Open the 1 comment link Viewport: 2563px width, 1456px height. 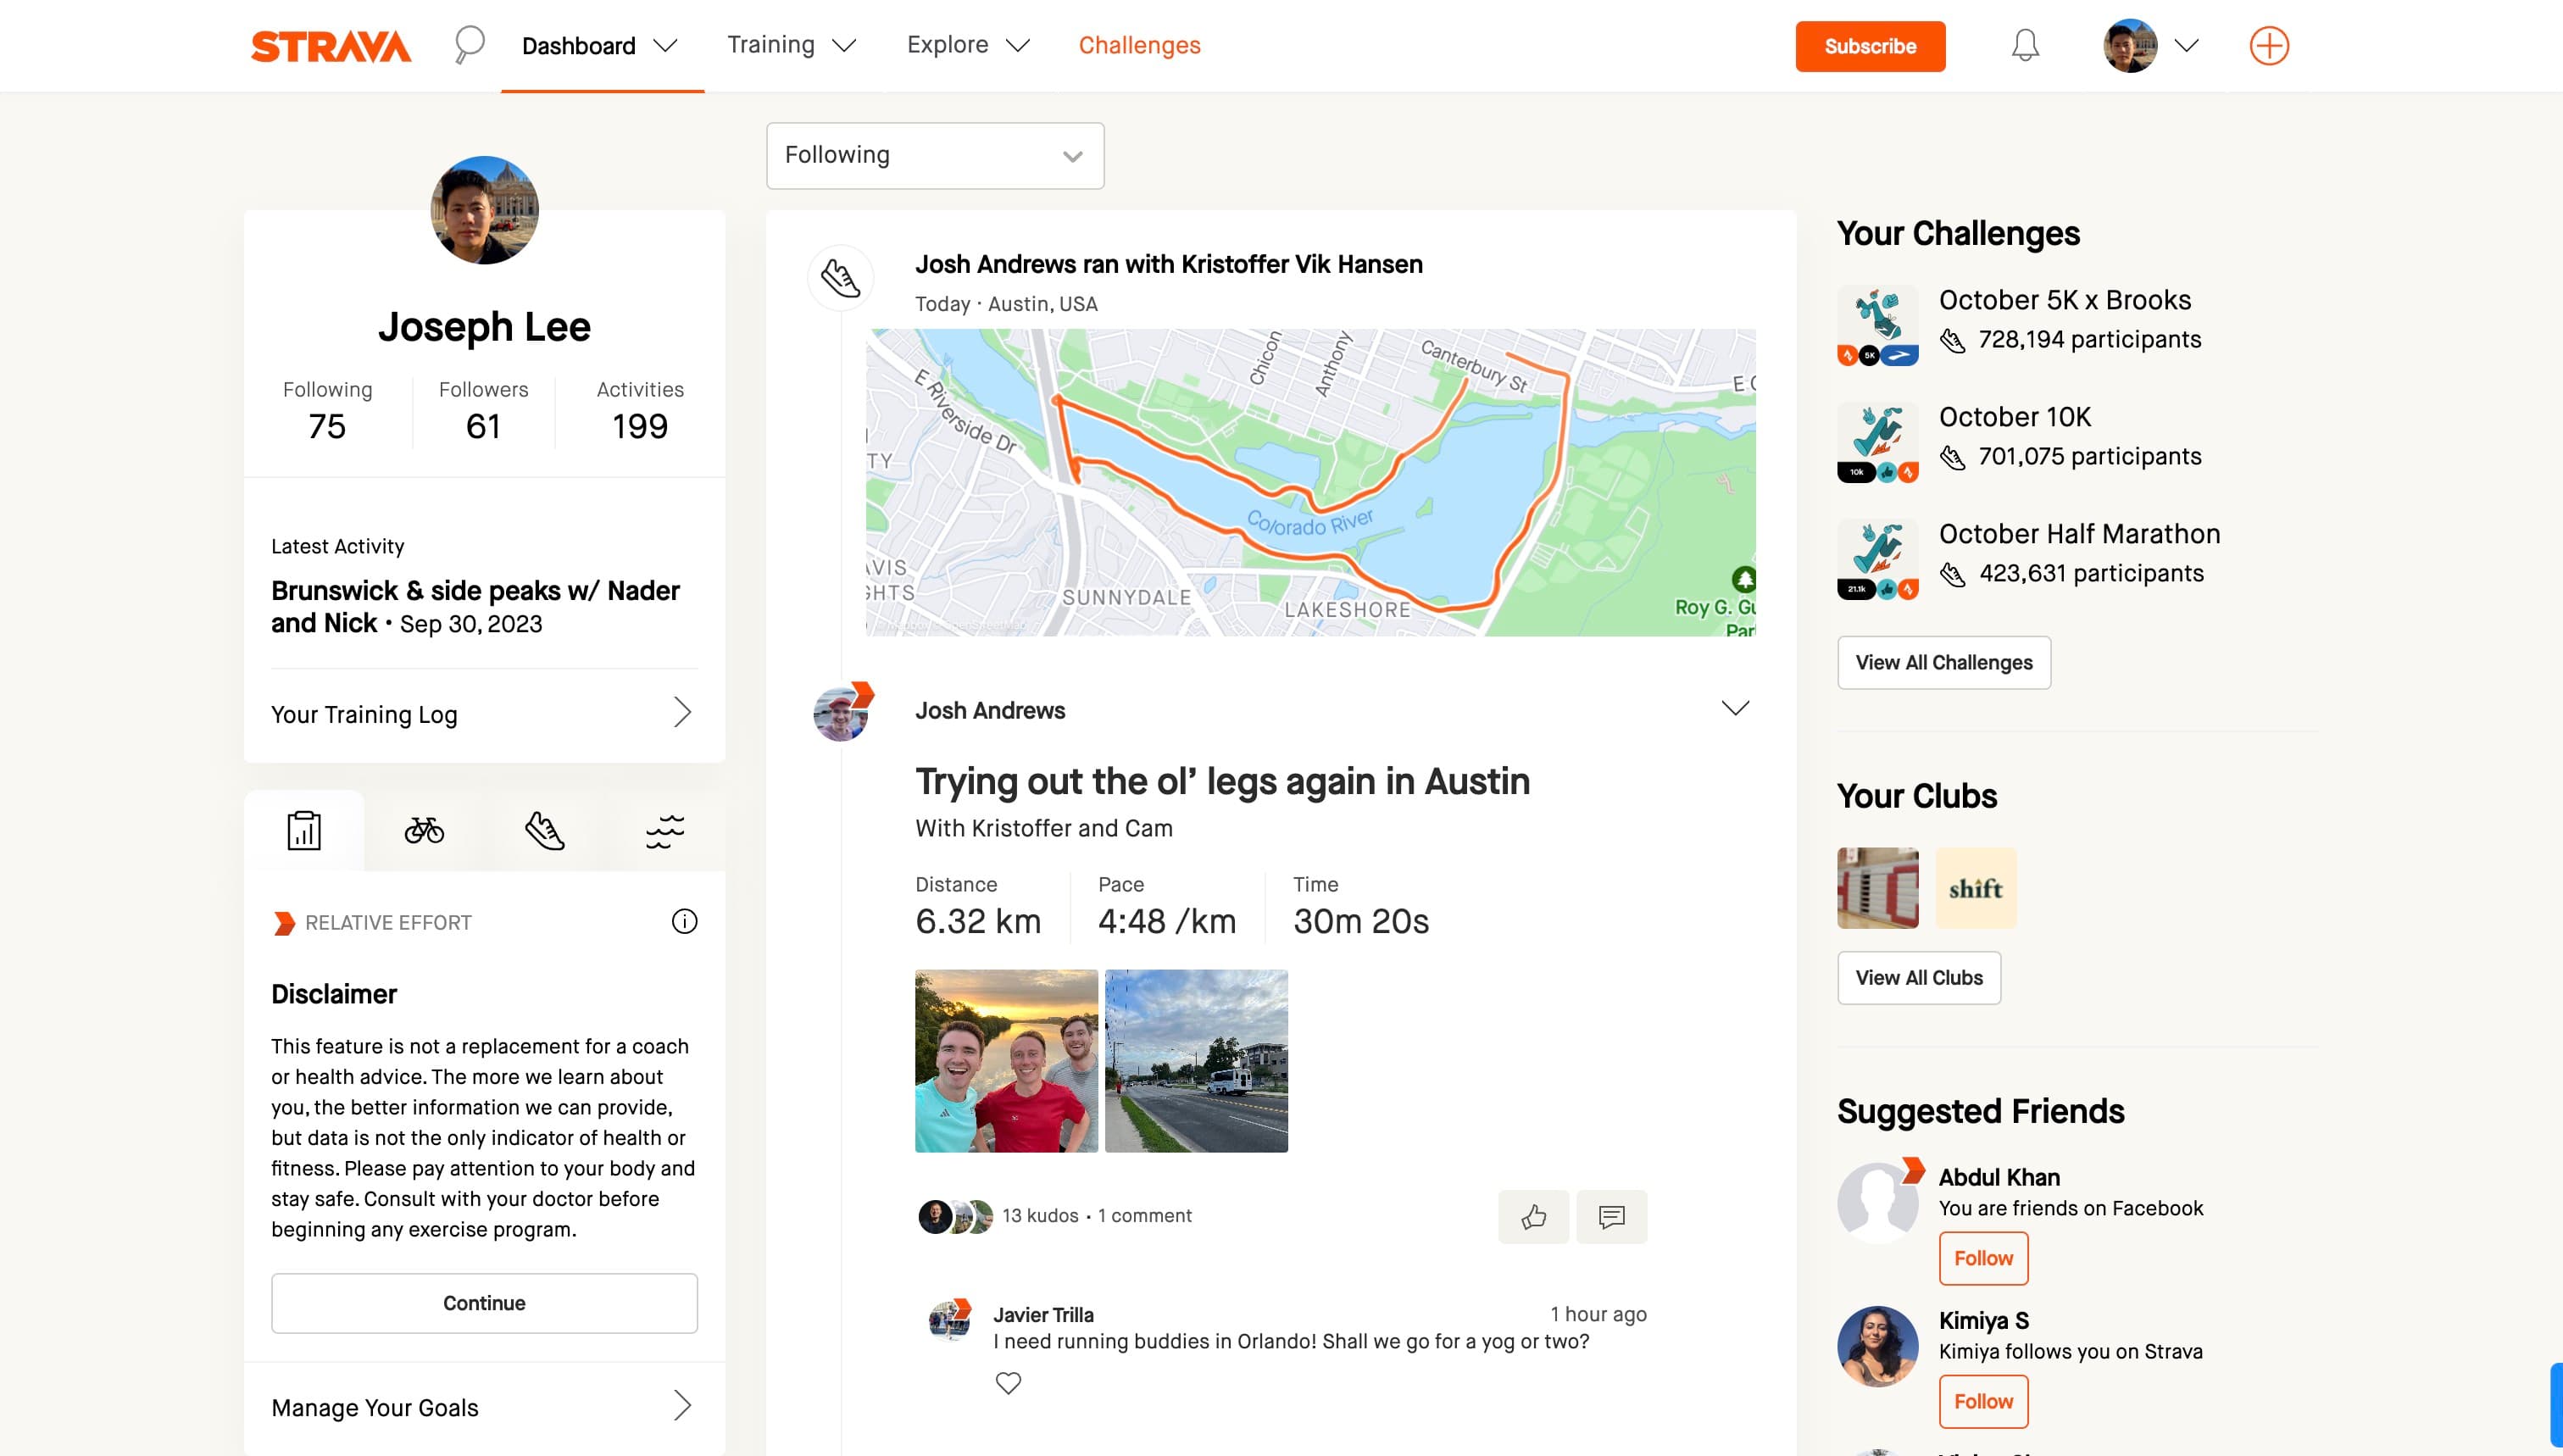coord(1144,1216)
